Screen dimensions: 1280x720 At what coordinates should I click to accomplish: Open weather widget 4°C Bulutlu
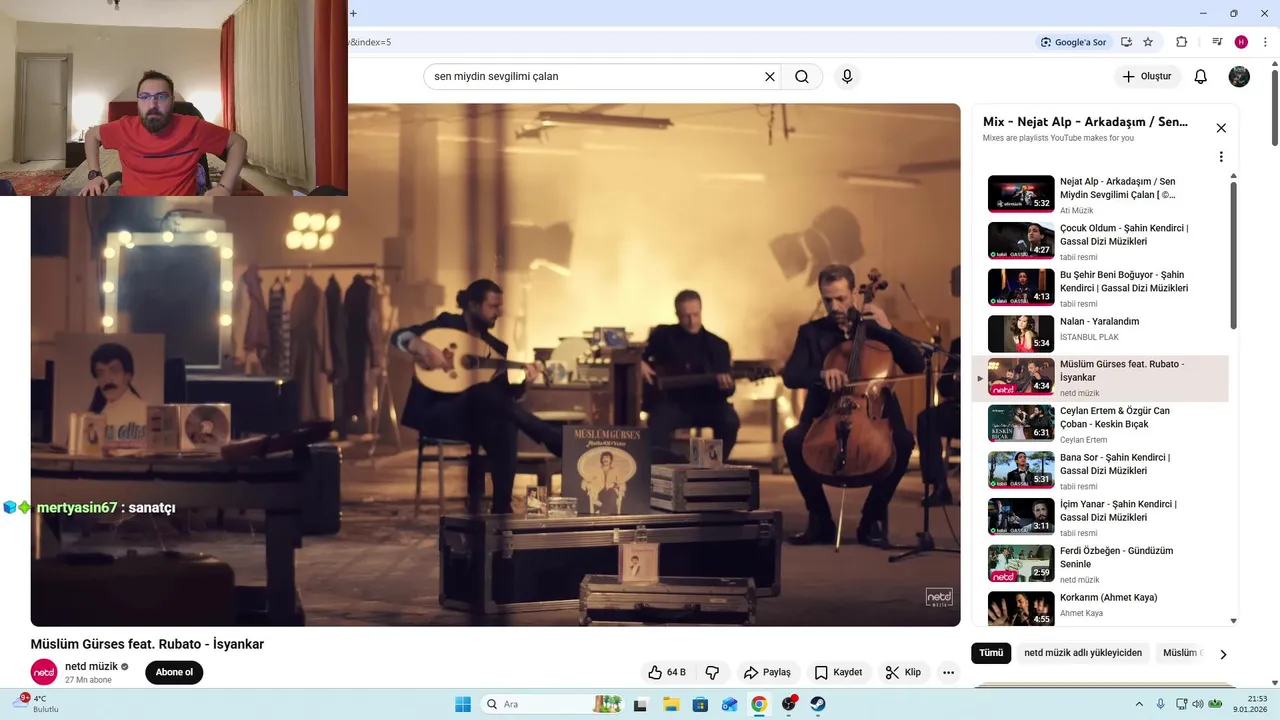37,704
